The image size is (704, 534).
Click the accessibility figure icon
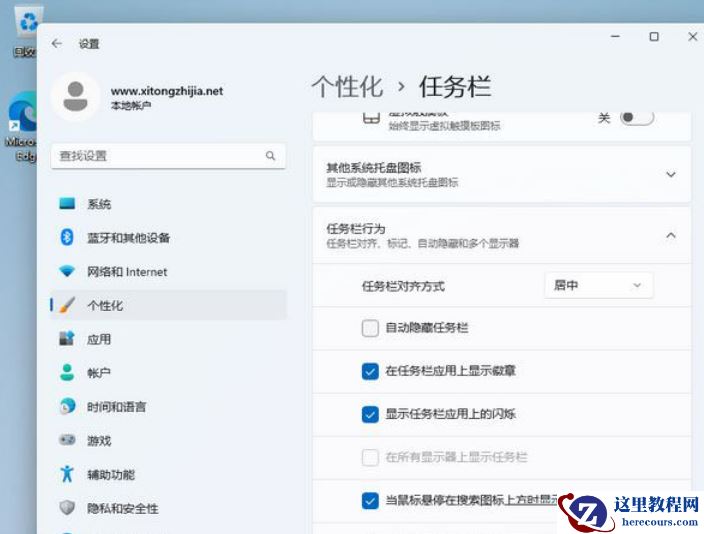67,474
